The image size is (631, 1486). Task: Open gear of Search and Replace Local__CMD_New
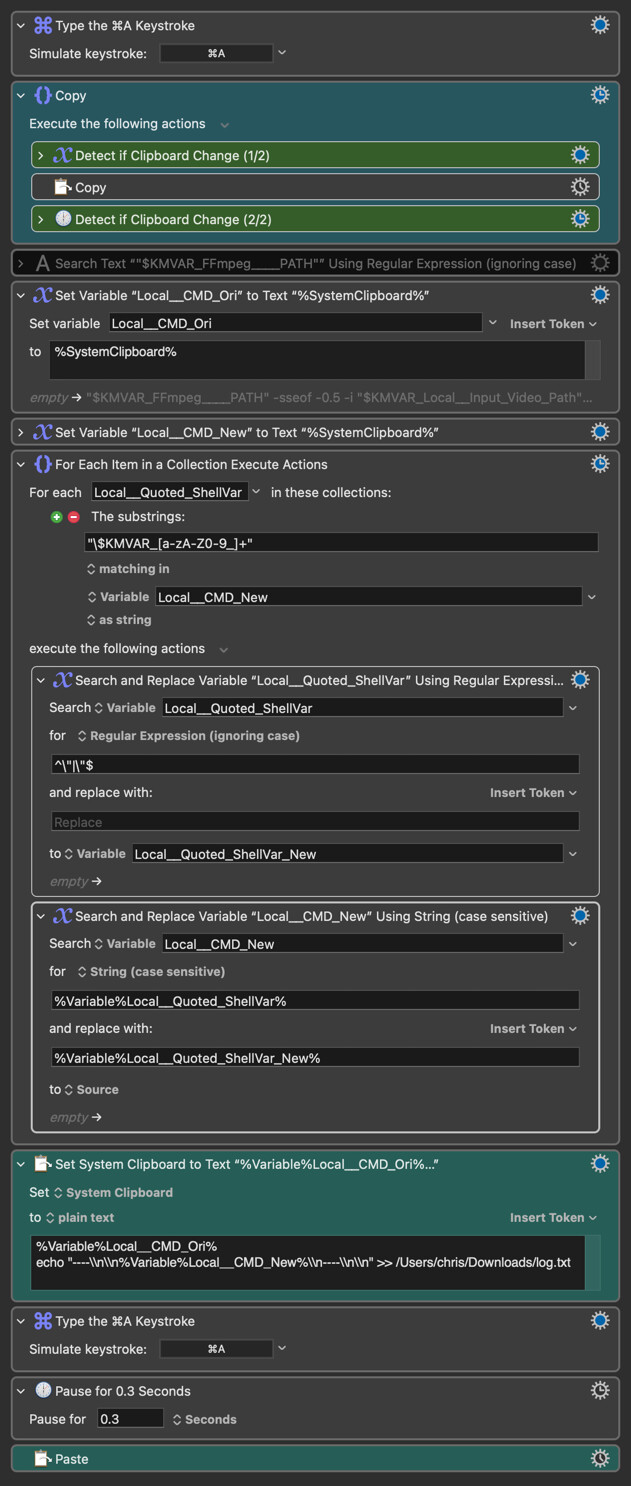point(580,916)
